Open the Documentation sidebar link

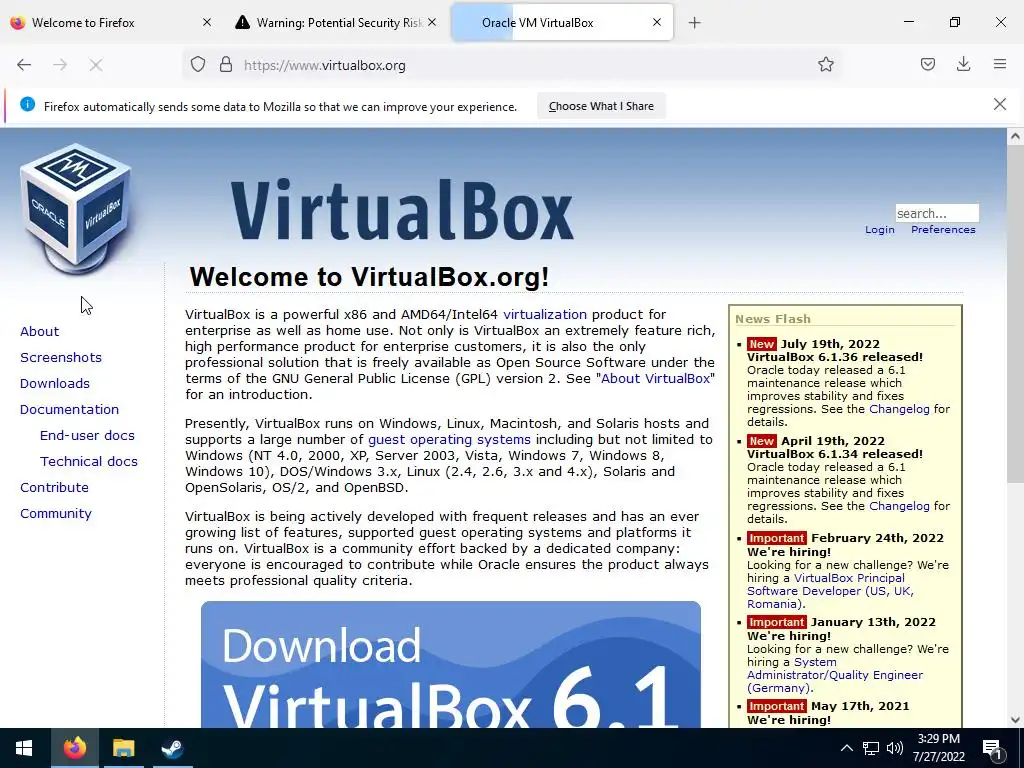69,409
